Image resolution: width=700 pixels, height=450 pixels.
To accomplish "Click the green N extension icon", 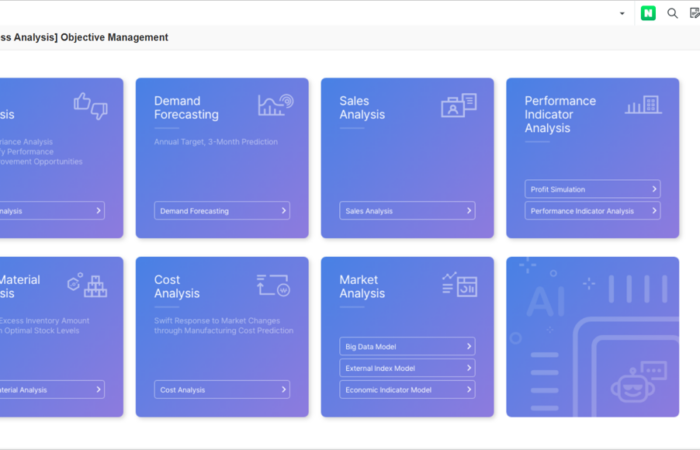I will [x=648, y=13].
